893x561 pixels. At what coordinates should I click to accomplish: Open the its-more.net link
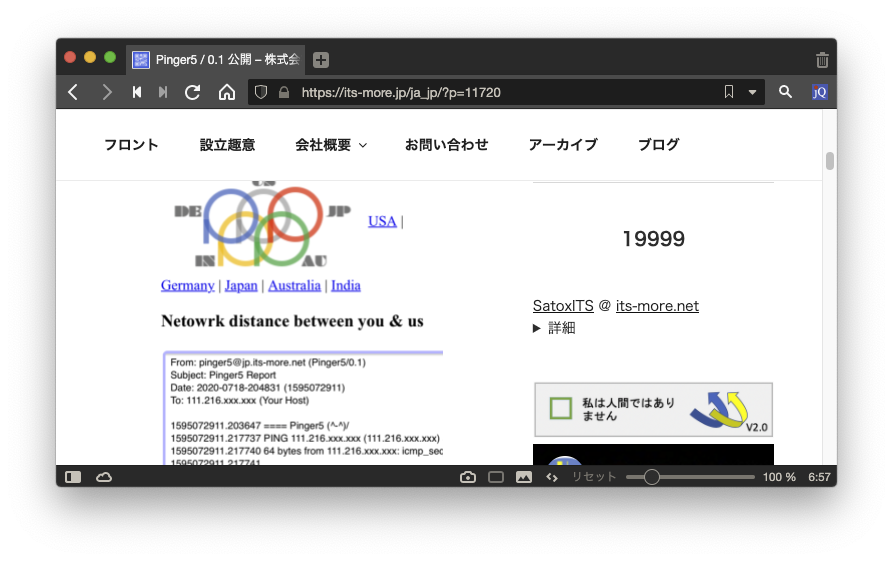pos(657,306)
